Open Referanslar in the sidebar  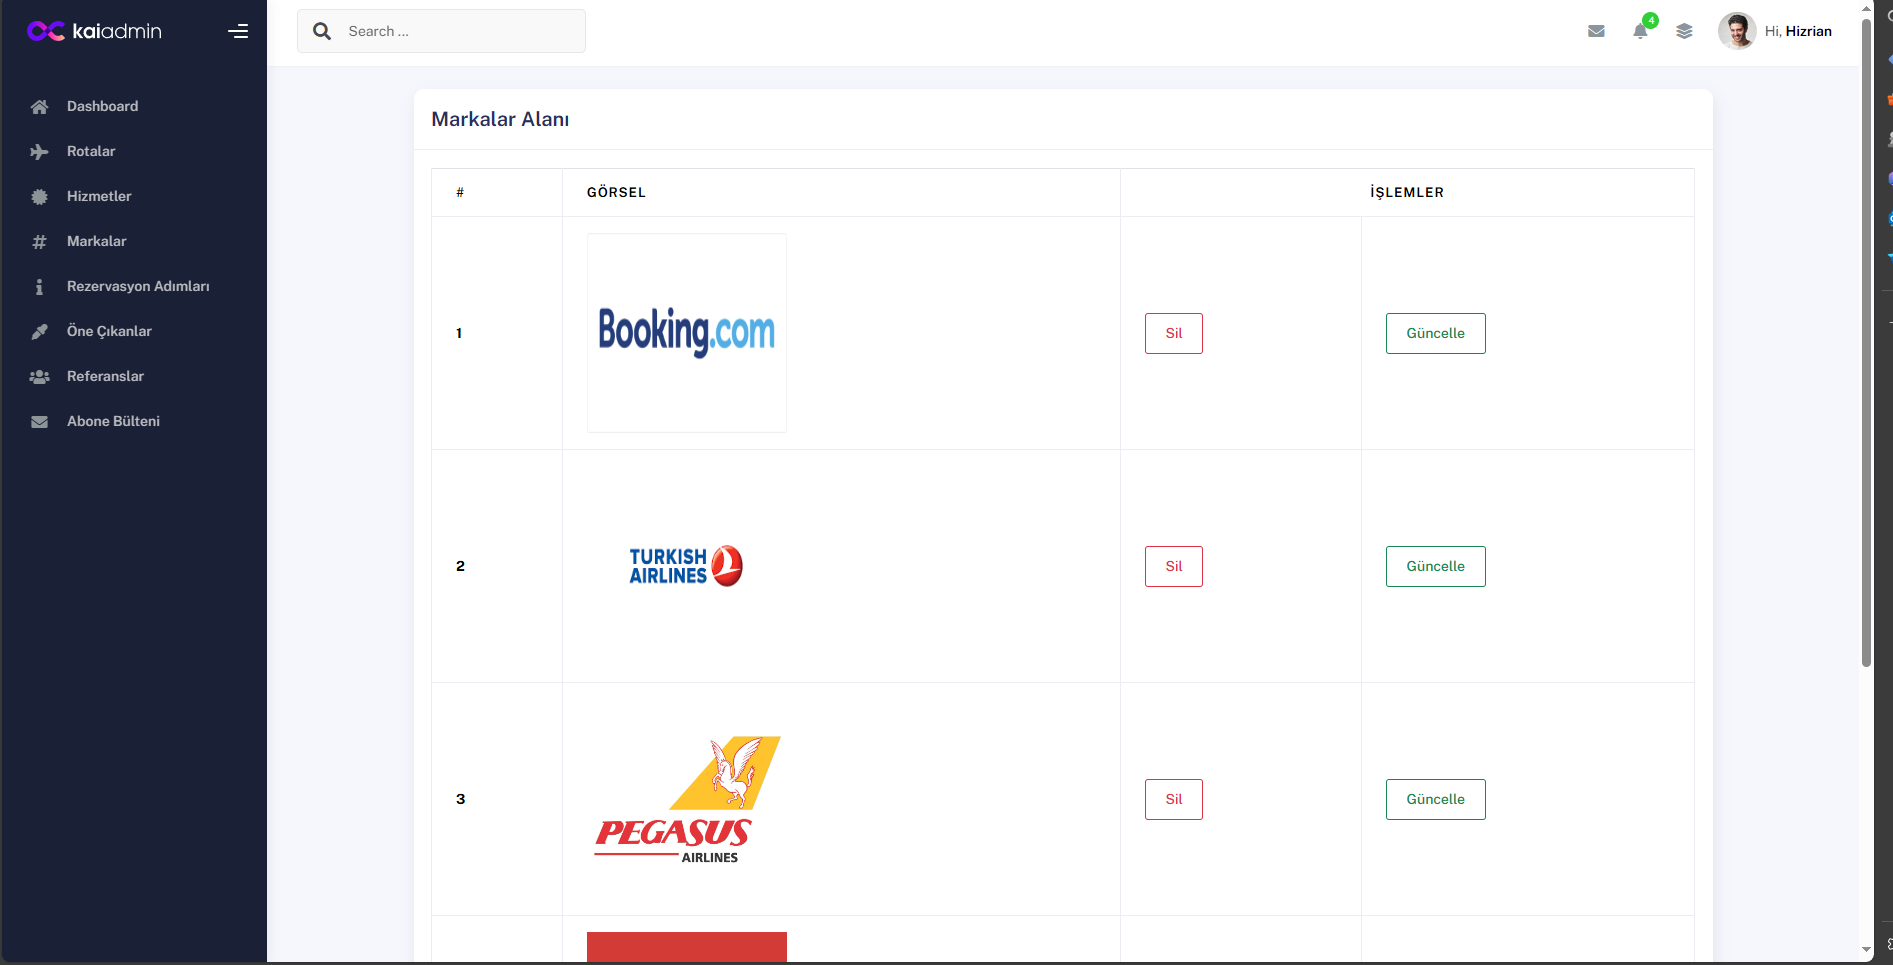pos(105,376)
